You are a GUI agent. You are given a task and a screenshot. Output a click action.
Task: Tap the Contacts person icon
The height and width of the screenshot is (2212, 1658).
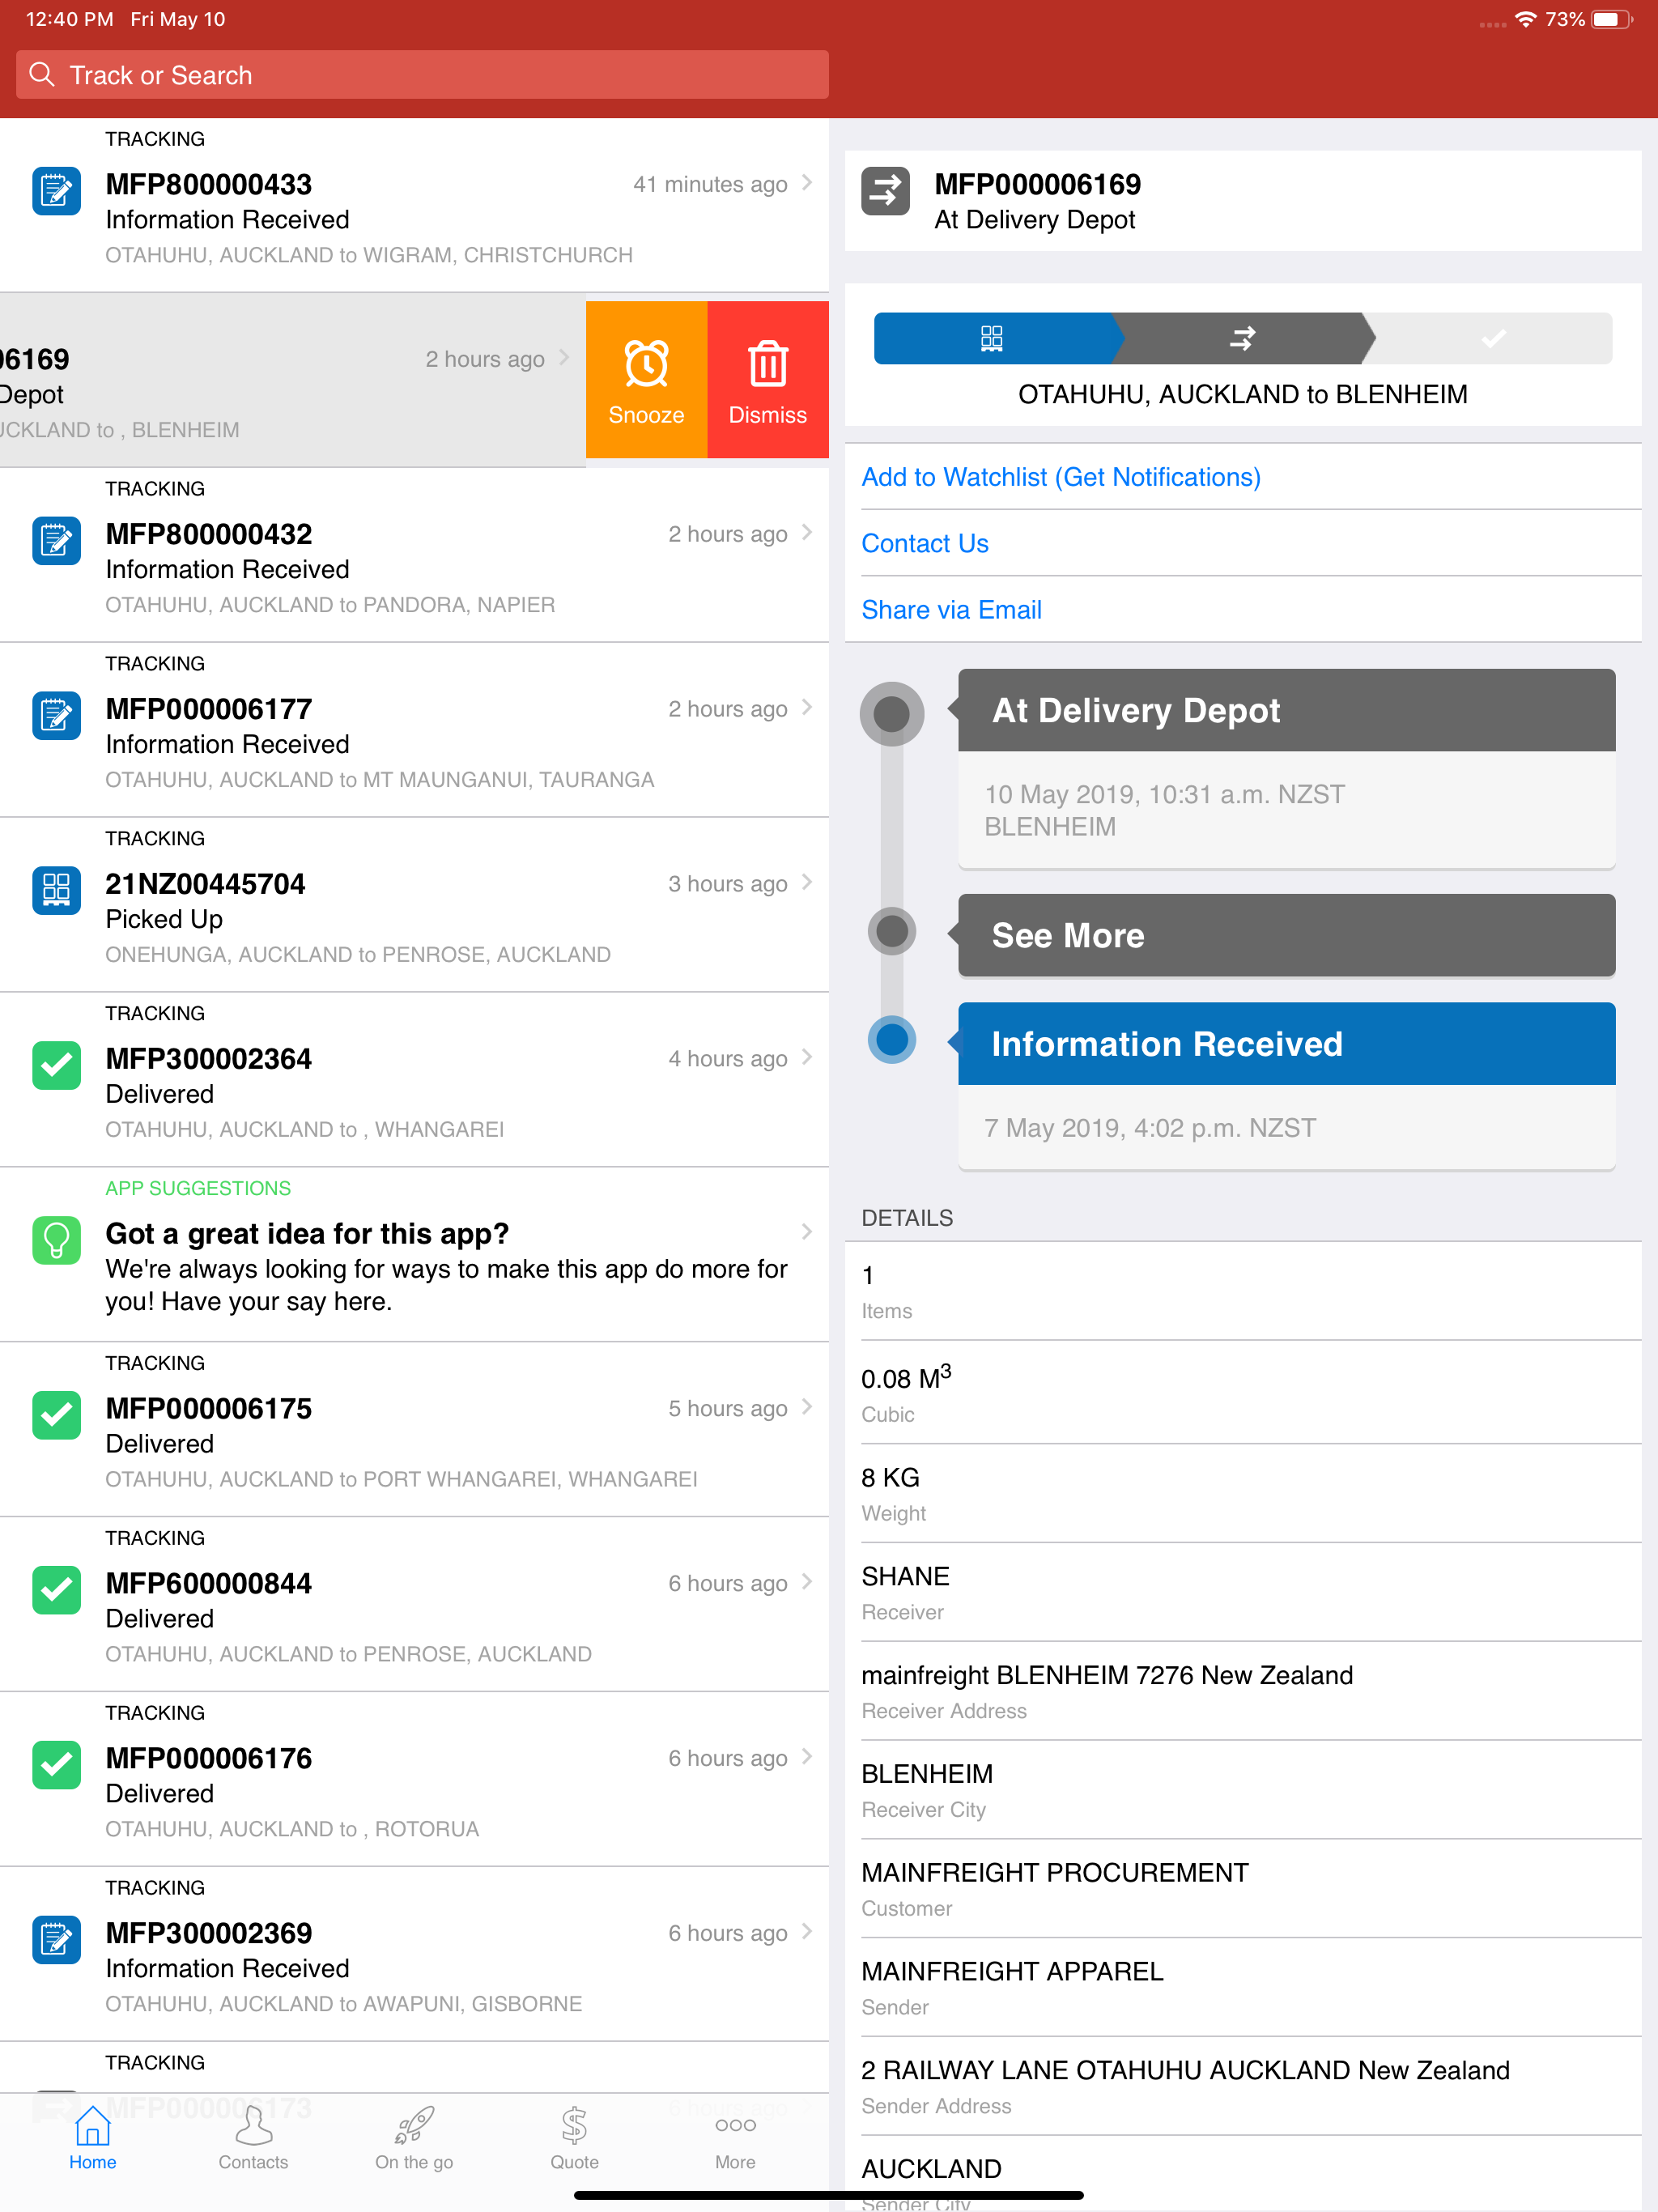(254, 2125)
